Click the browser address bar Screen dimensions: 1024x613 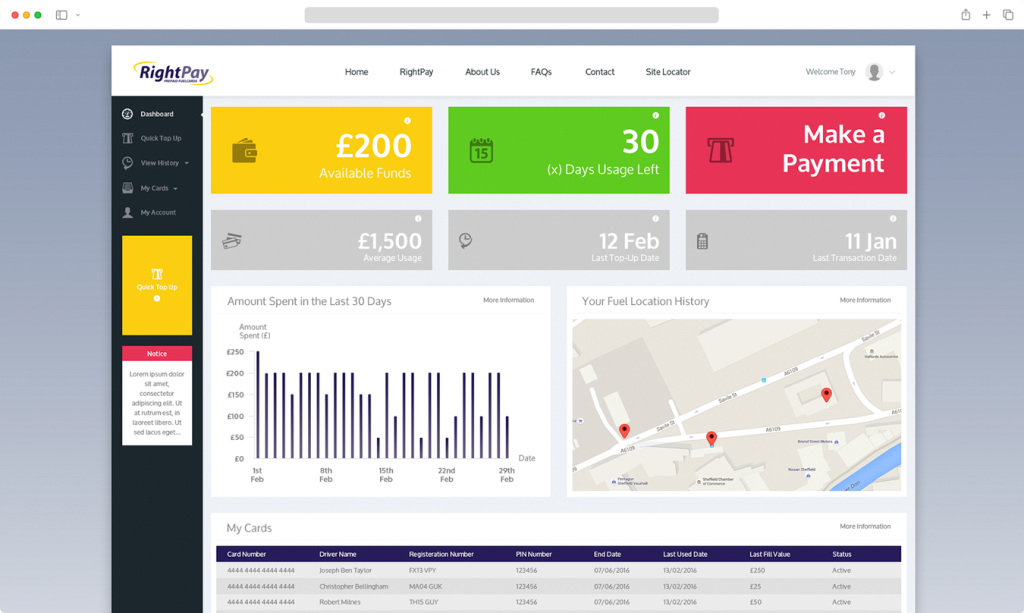pos(511,15)
